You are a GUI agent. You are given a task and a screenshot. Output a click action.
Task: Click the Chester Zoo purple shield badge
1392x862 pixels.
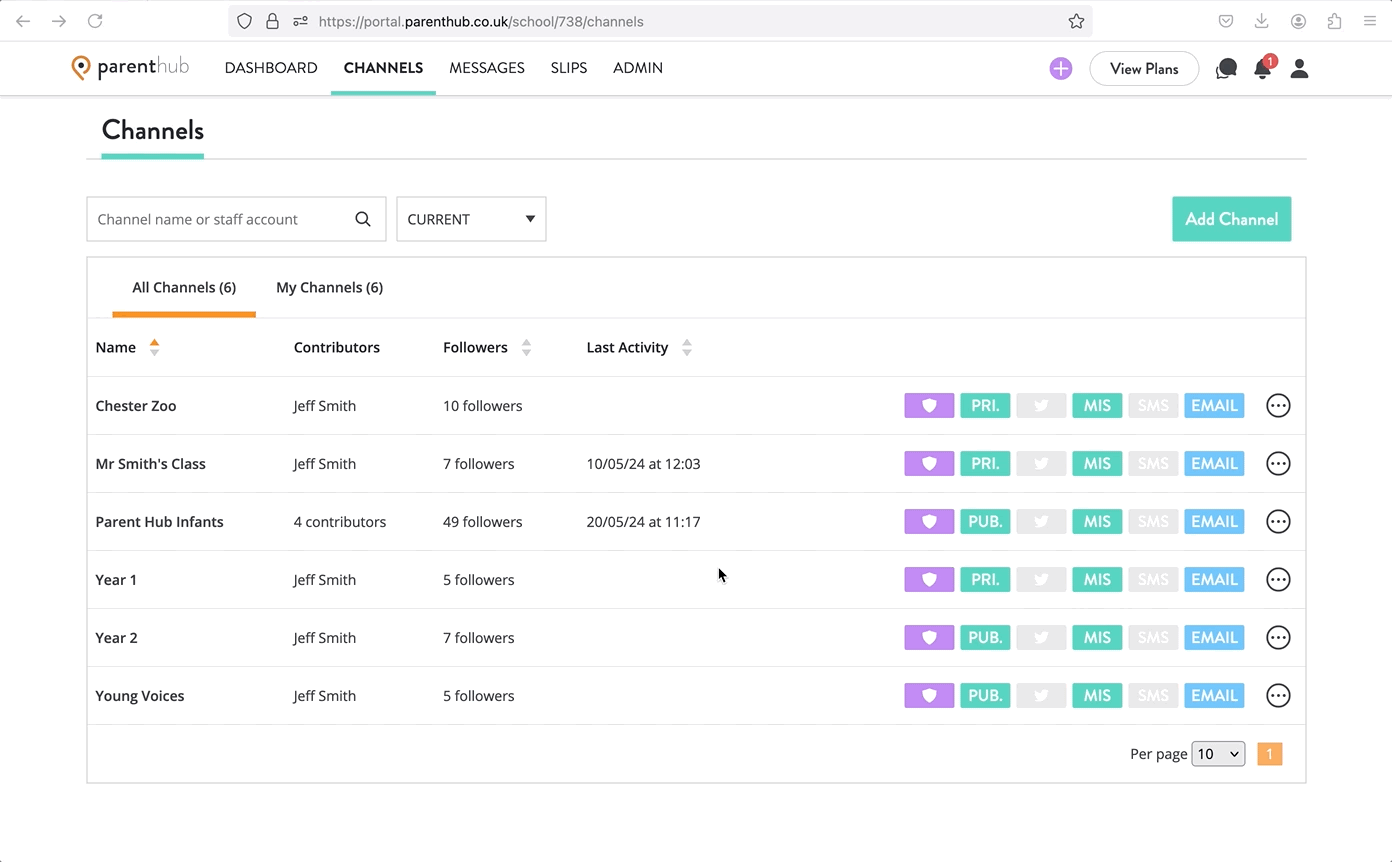929,406
